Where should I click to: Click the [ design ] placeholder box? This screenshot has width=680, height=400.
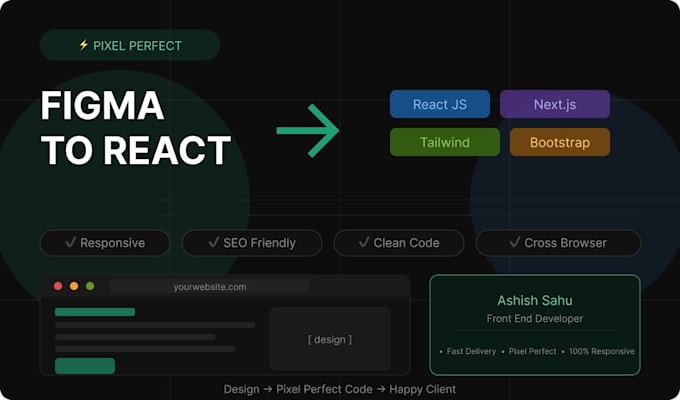(330, 339)
